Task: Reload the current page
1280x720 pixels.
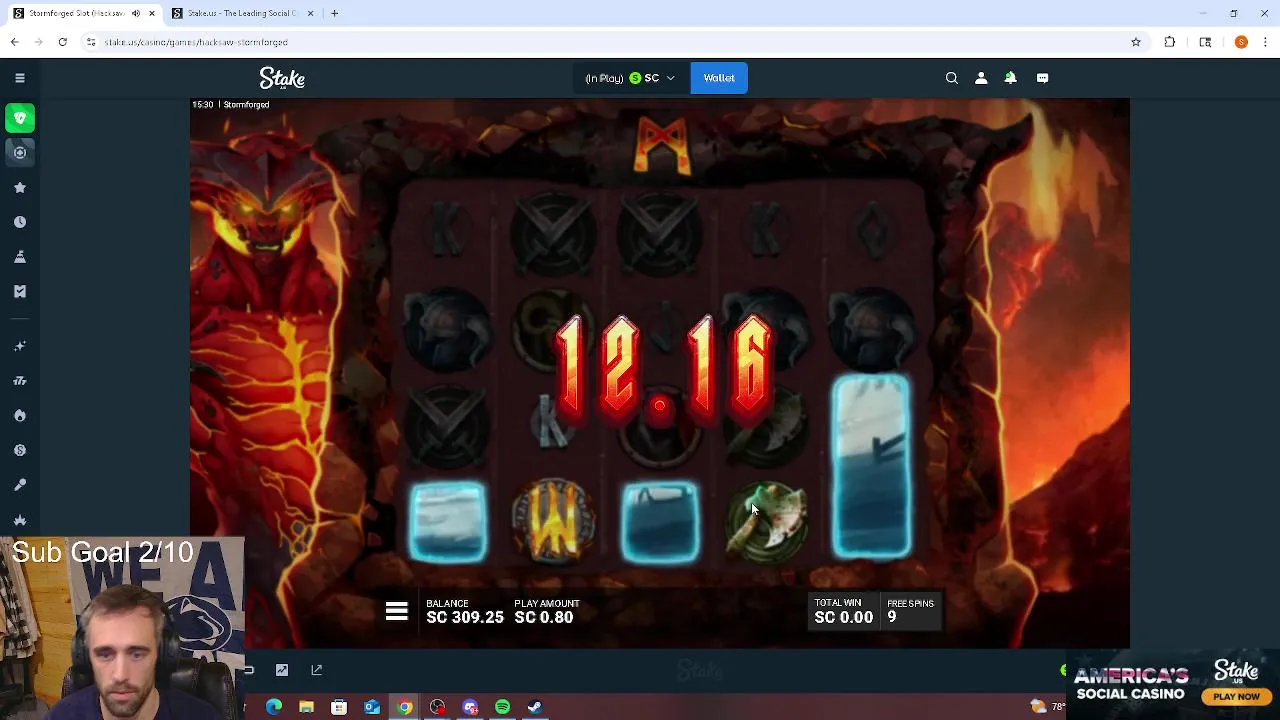Action: pyautogui.click(x=63, y=42)
